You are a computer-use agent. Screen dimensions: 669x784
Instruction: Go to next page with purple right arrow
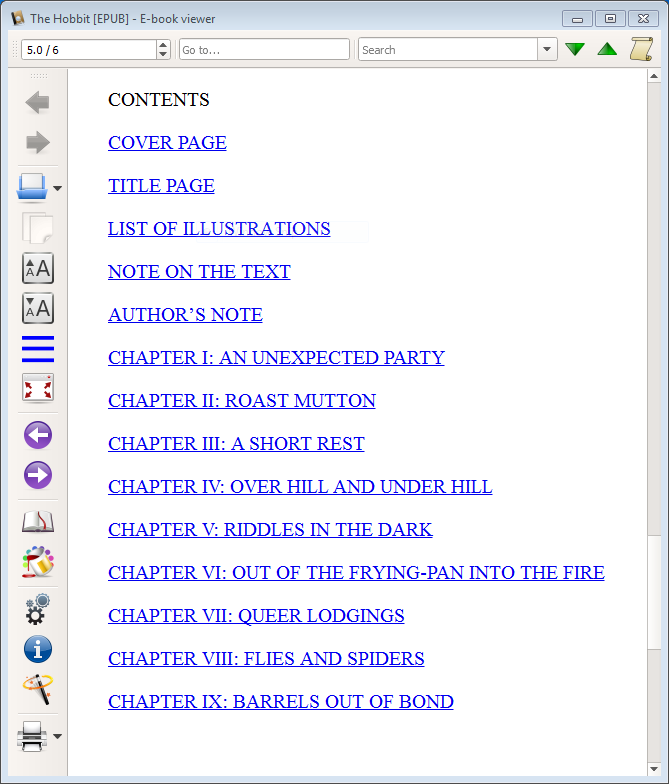(x=38, y=474)
